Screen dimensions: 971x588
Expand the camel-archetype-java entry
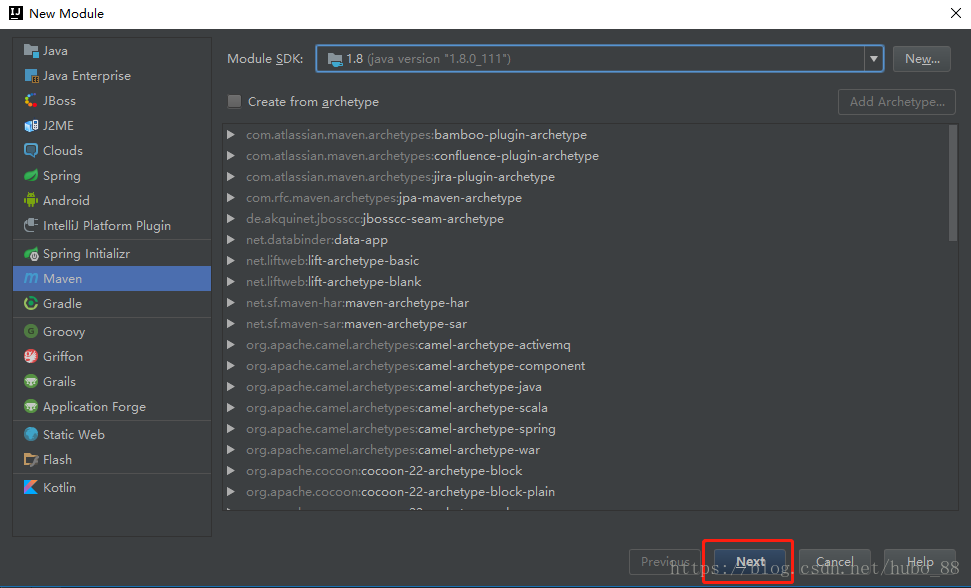tap(231, 387)
